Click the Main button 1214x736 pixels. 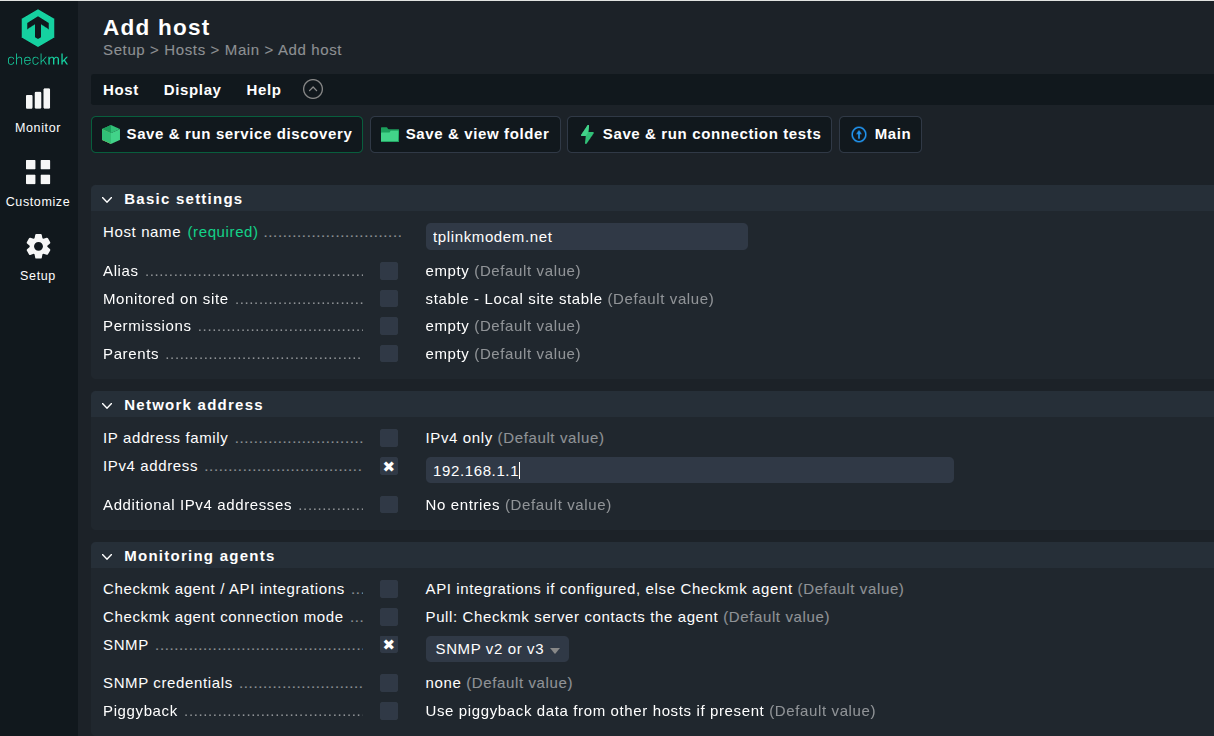pos(880,134)
